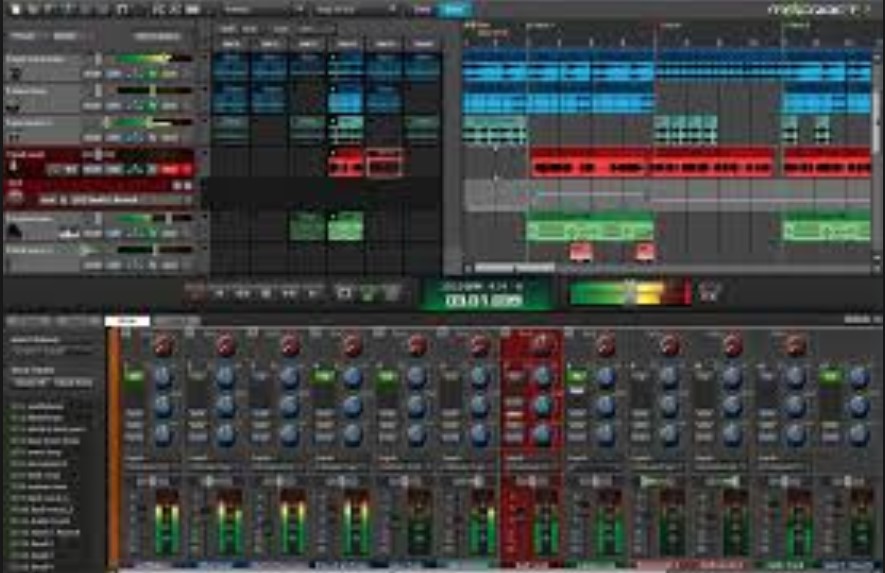Click the play button in transport

tap(266, 293)
